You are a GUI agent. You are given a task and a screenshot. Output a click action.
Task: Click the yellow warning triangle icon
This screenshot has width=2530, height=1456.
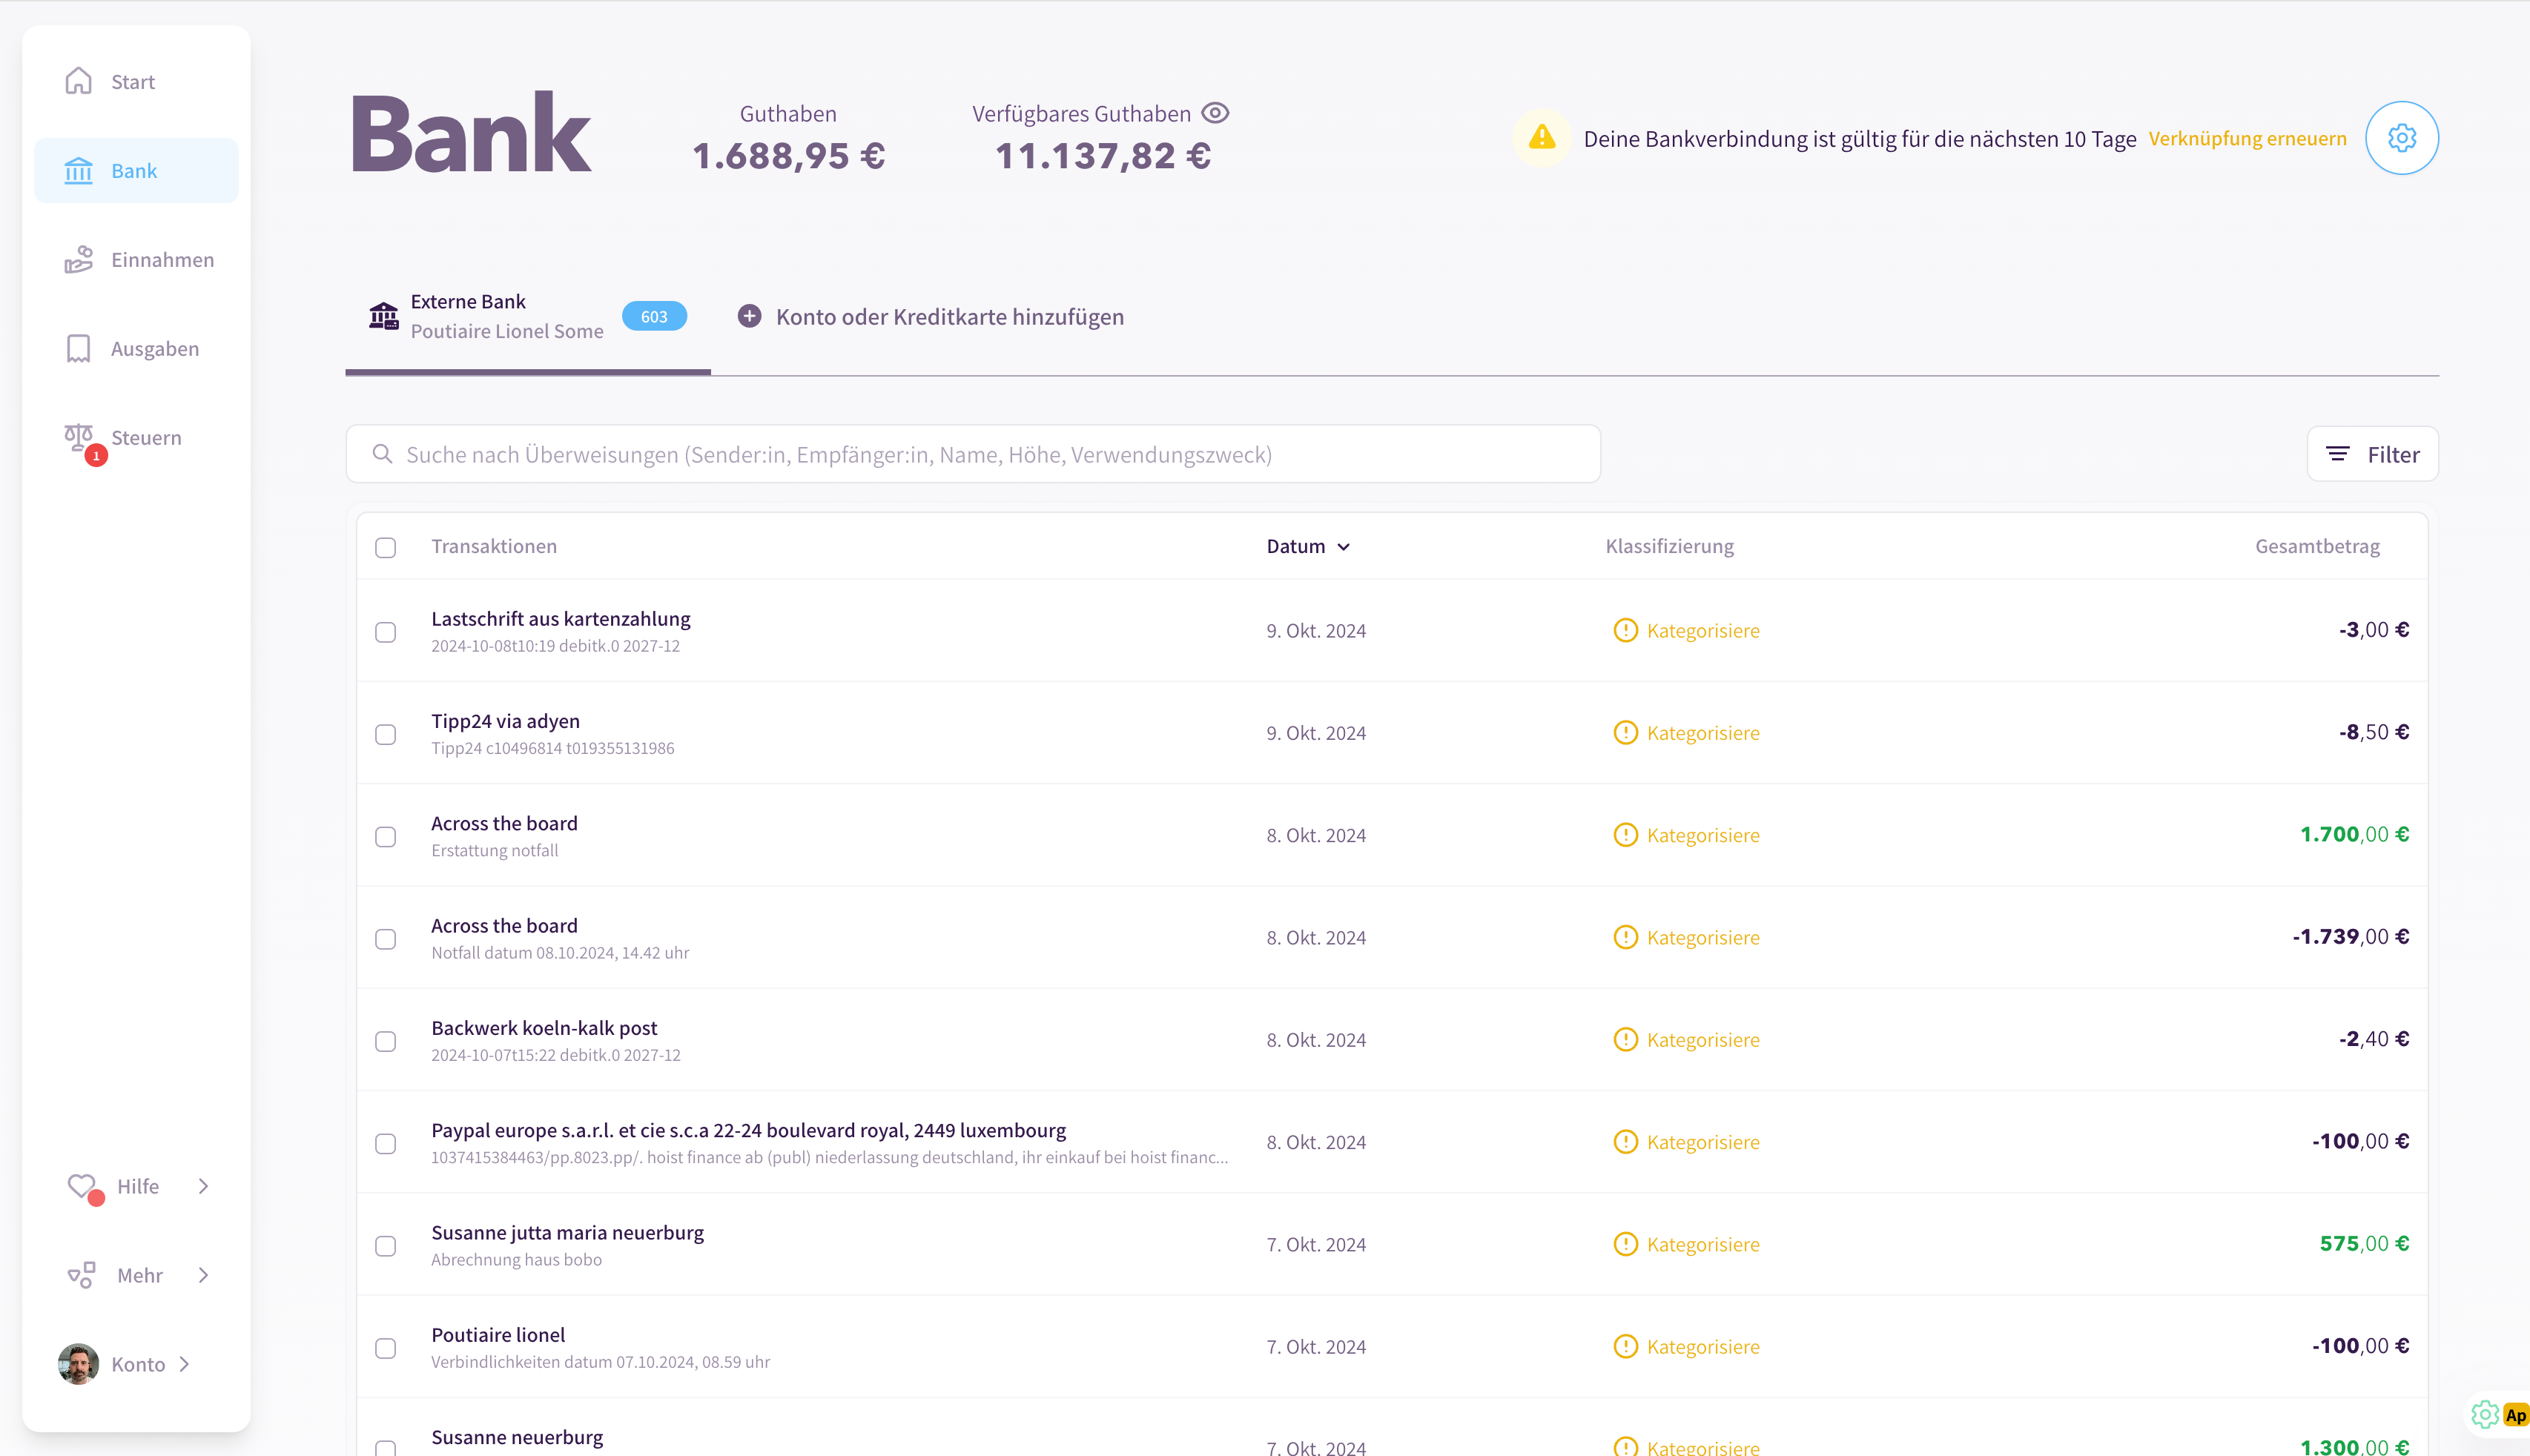pos(1541,137)
